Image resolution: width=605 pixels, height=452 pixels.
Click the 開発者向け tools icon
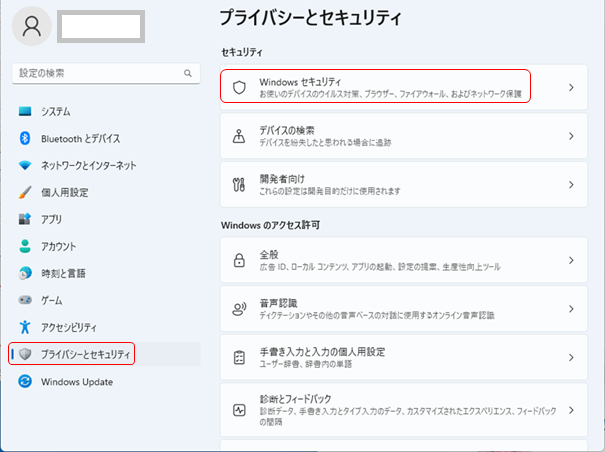[x=239, y=184]
